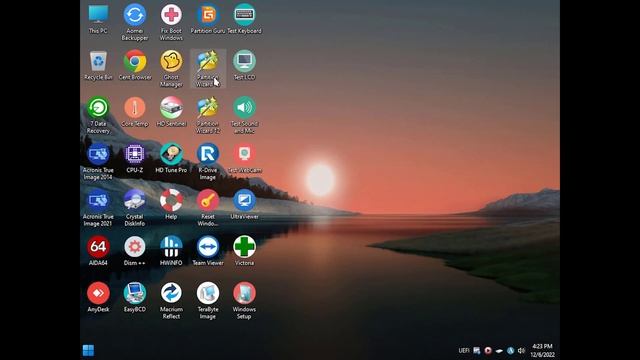
Task: Launch Core Temp icon
Action: tap(135, 112)
